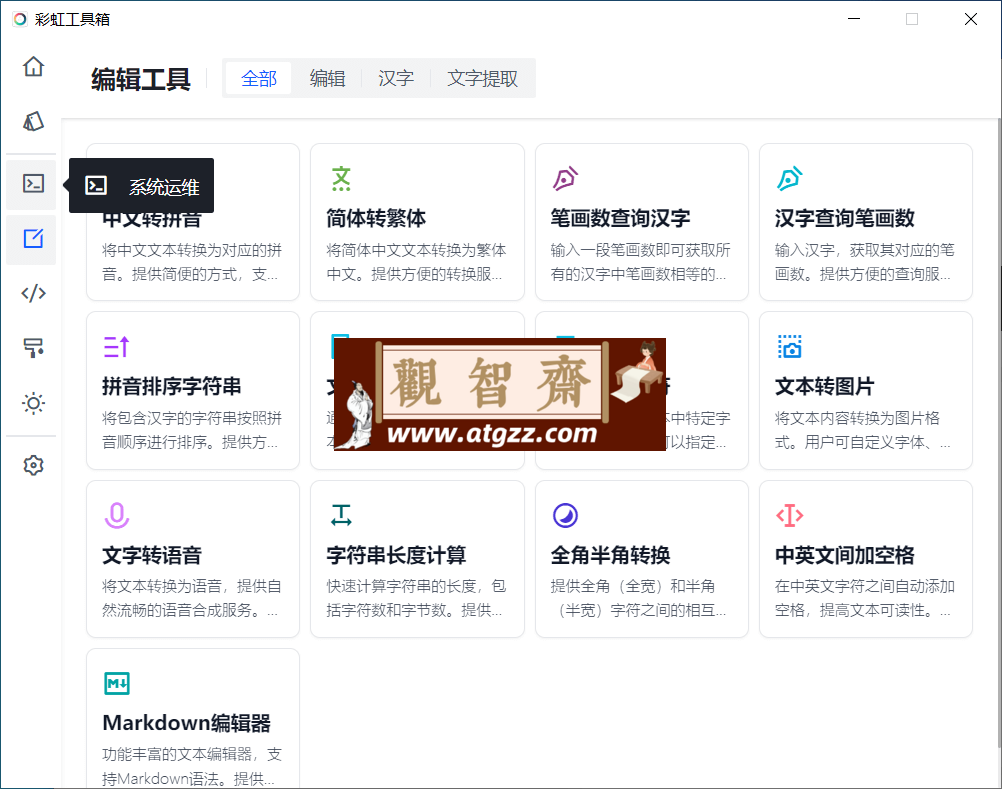This screenshot has width=1002, height=789.
Task: Click description text 将简体中文文本转换为繁体
Action: [416, 250]
